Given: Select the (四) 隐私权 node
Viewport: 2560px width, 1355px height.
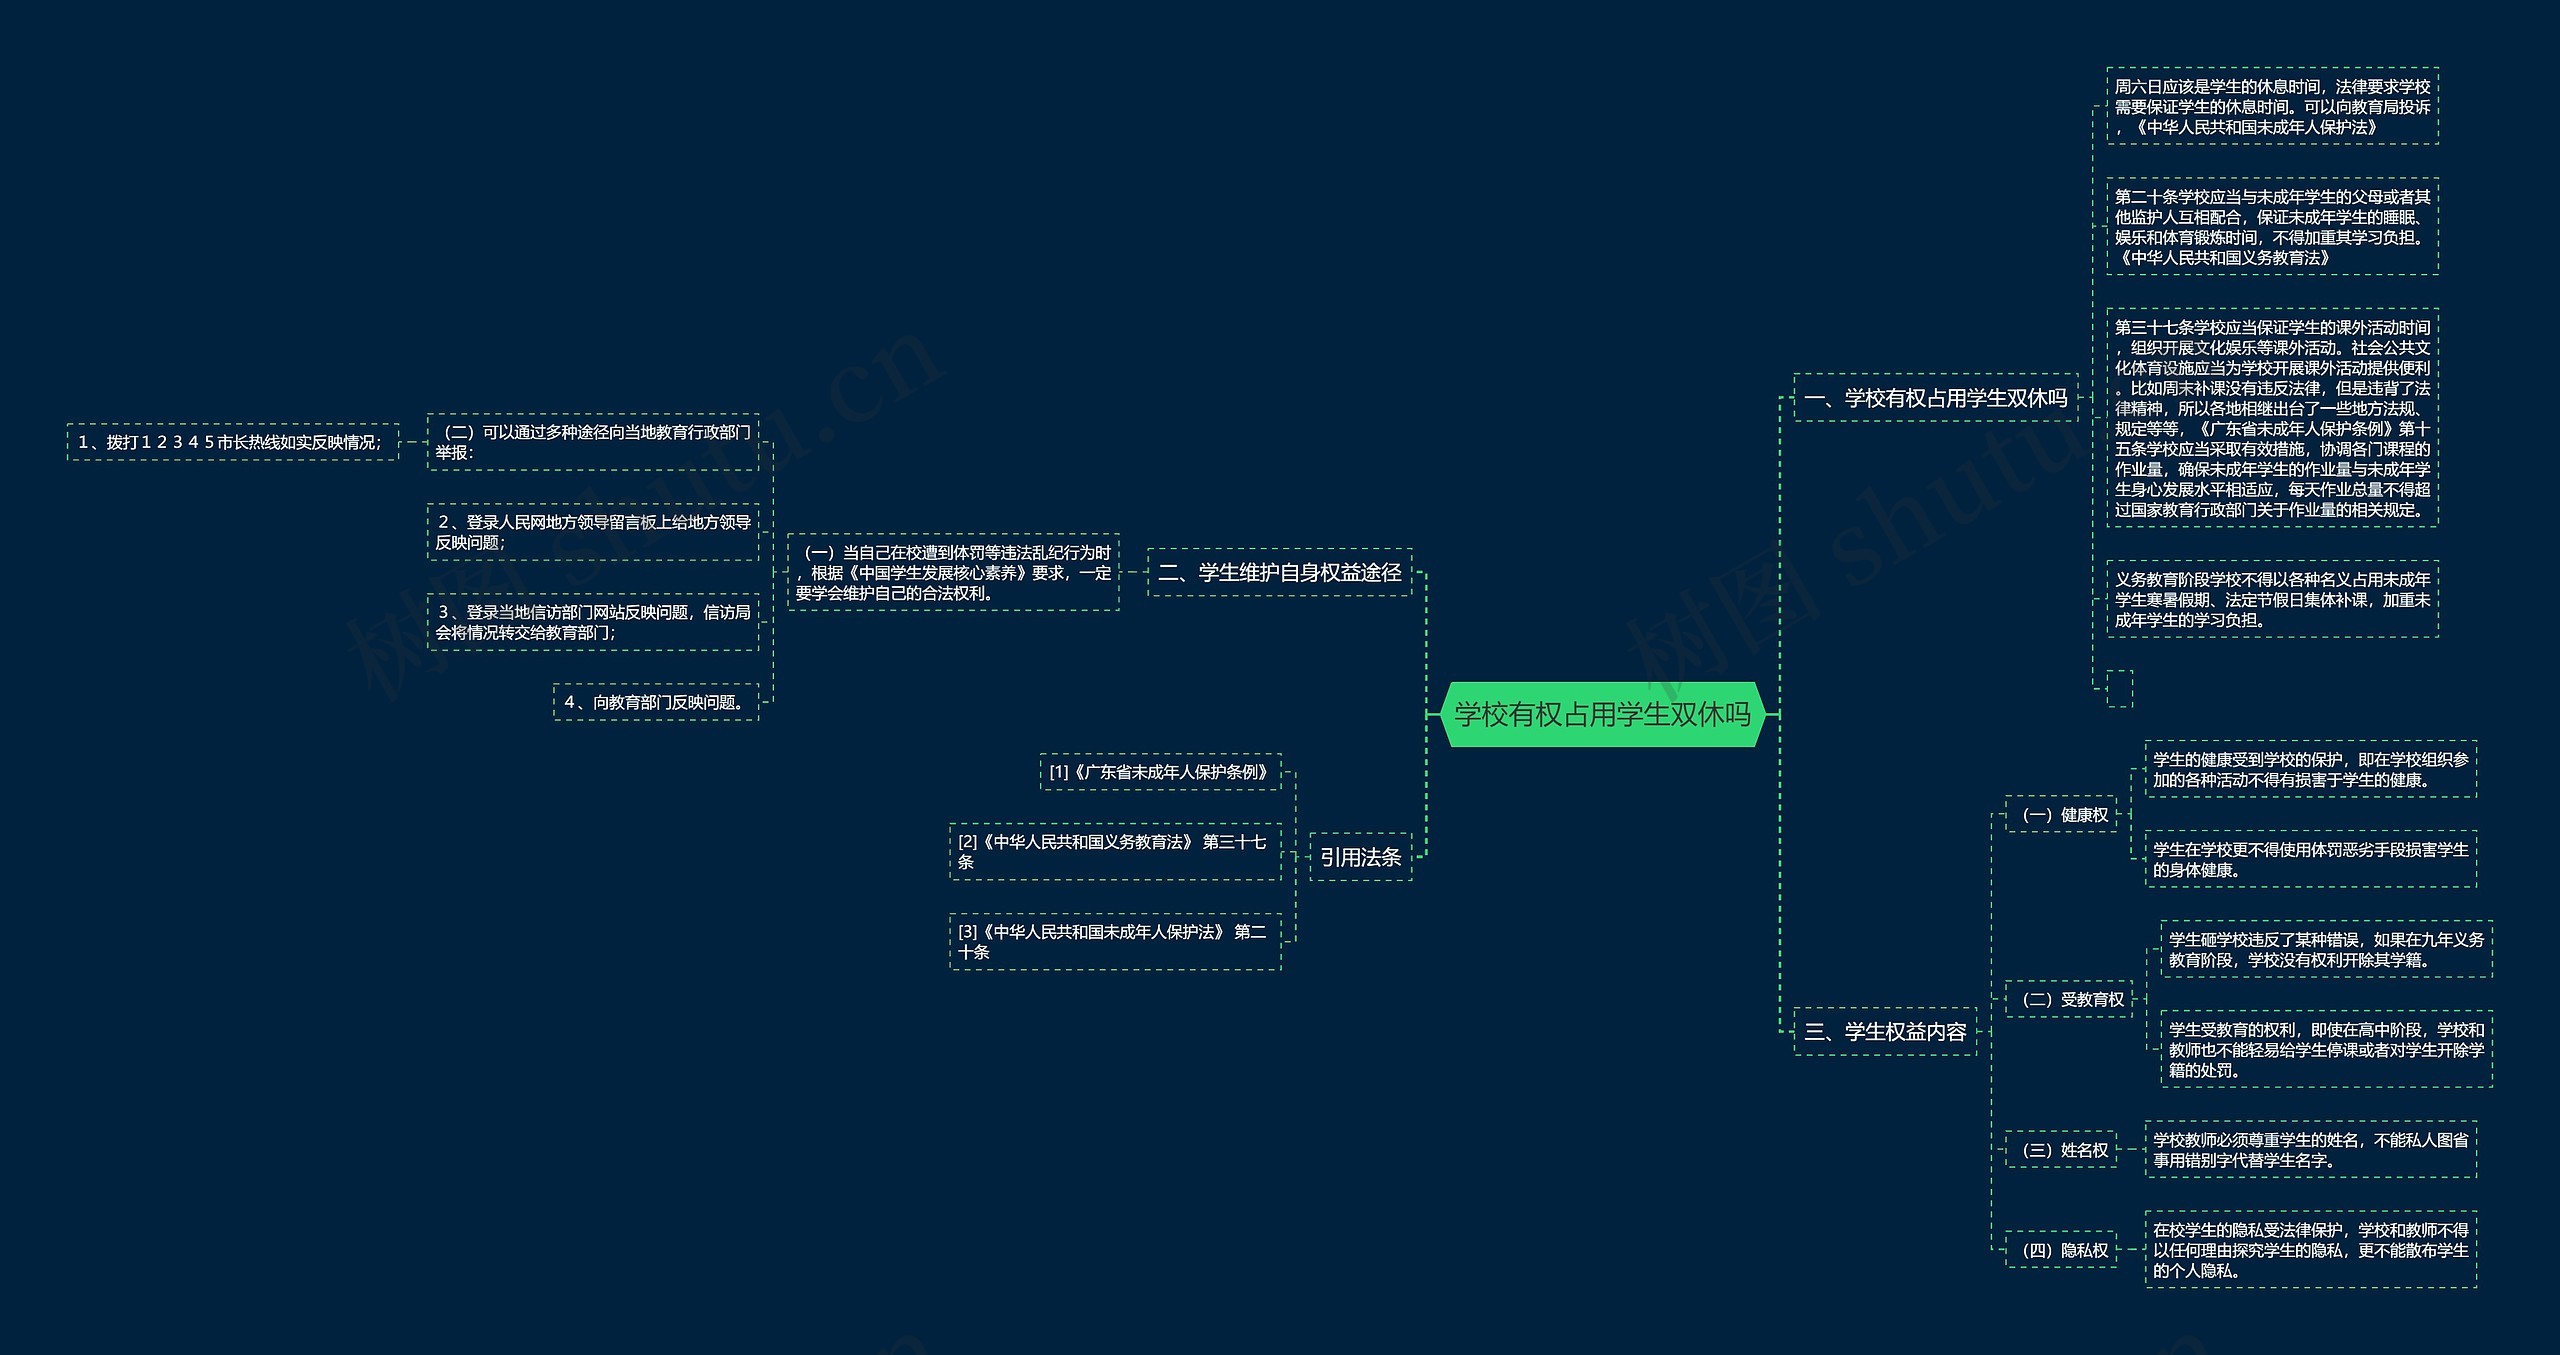Looking at the screenshot, I should (x=2062, y=1250).
